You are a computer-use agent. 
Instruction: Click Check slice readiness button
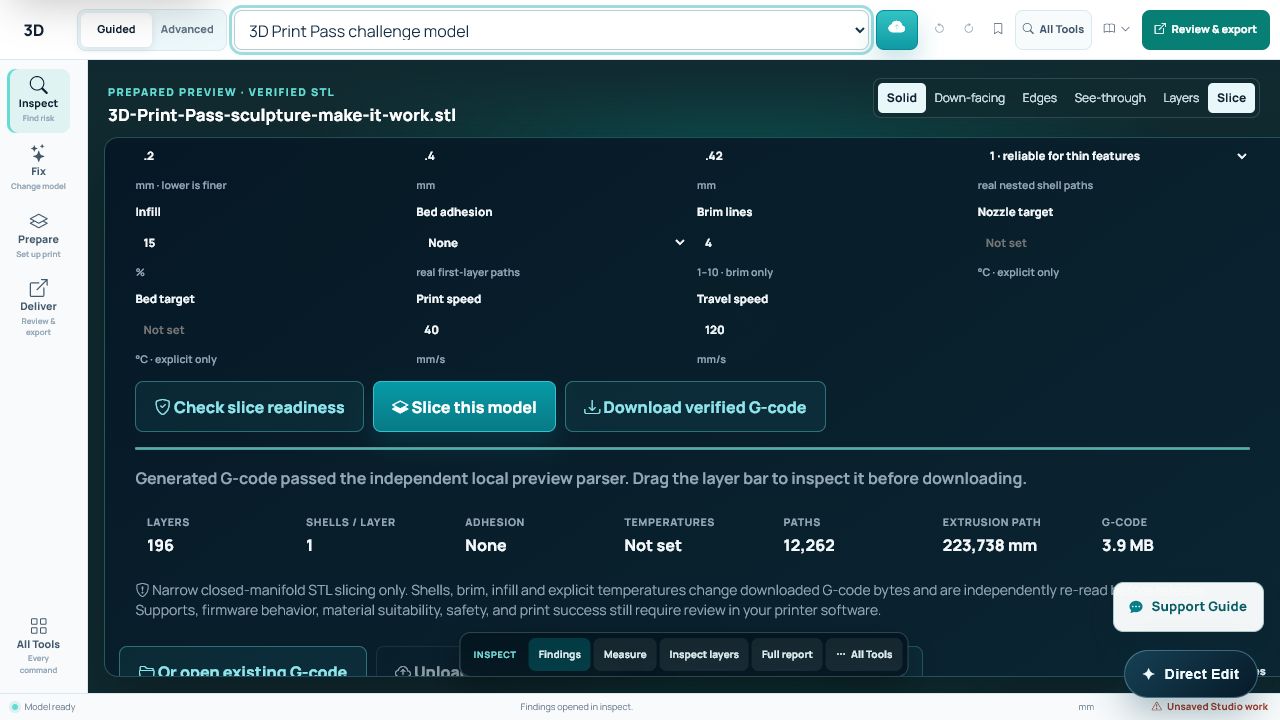pyautogui.click(x=249, y=407)
